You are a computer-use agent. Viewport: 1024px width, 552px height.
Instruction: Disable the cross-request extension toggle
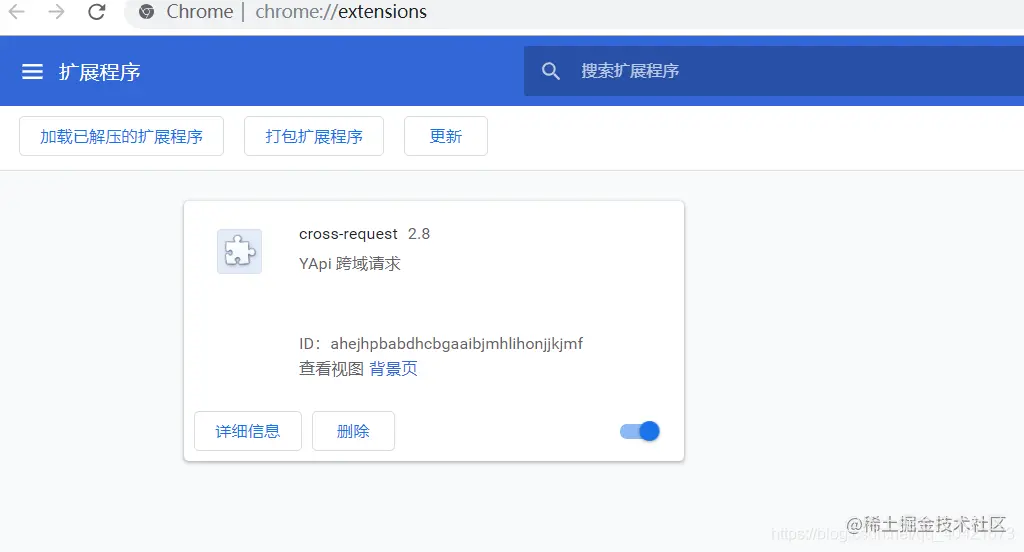[x=640, y=431]
